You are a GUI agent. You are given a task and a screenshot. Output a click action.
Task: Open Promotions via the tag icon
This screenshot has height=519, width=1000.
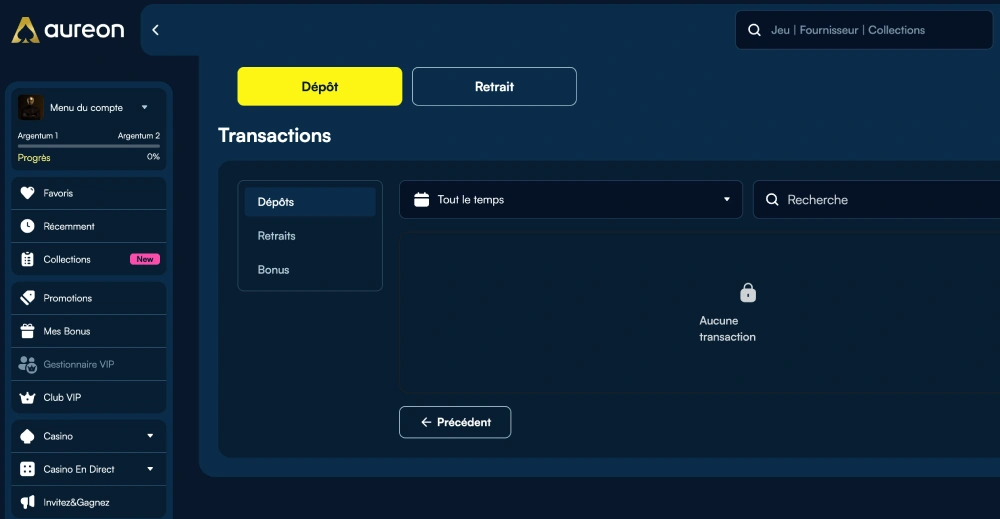click(x=27, y=298)
